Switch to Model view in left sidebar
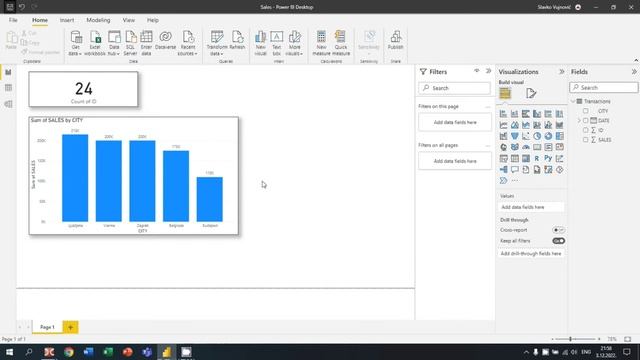 coord(8,104)
